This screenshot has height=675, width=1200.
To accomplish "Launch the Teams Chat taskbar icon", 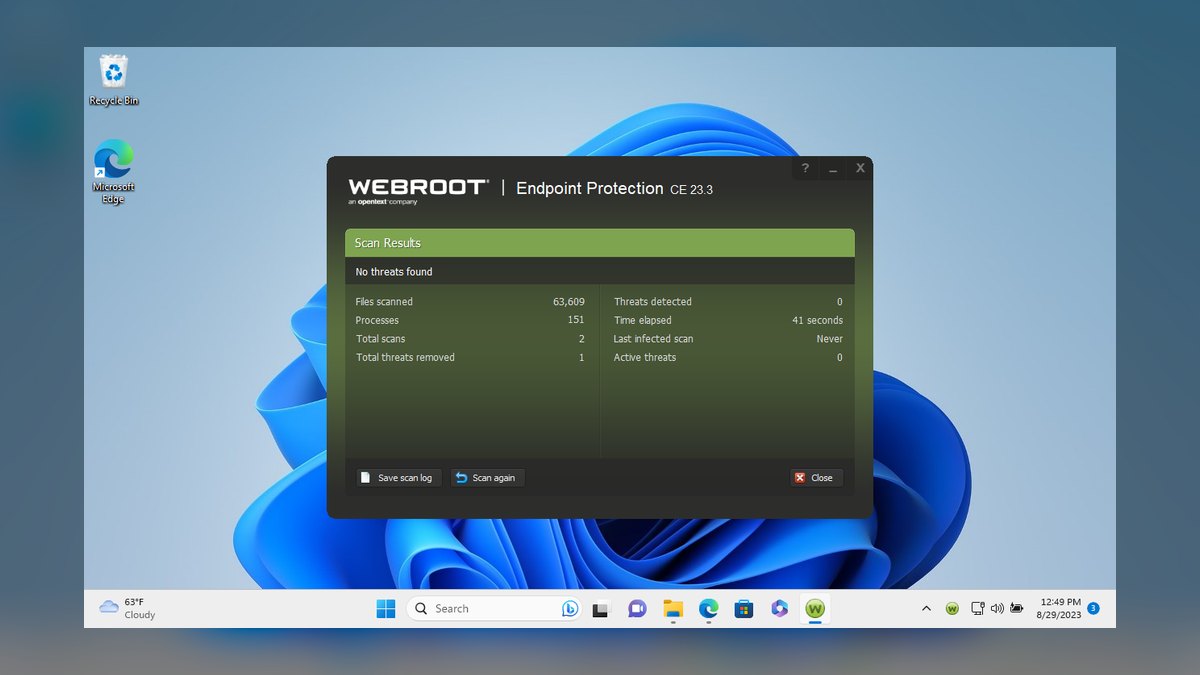I will (637, 608).
